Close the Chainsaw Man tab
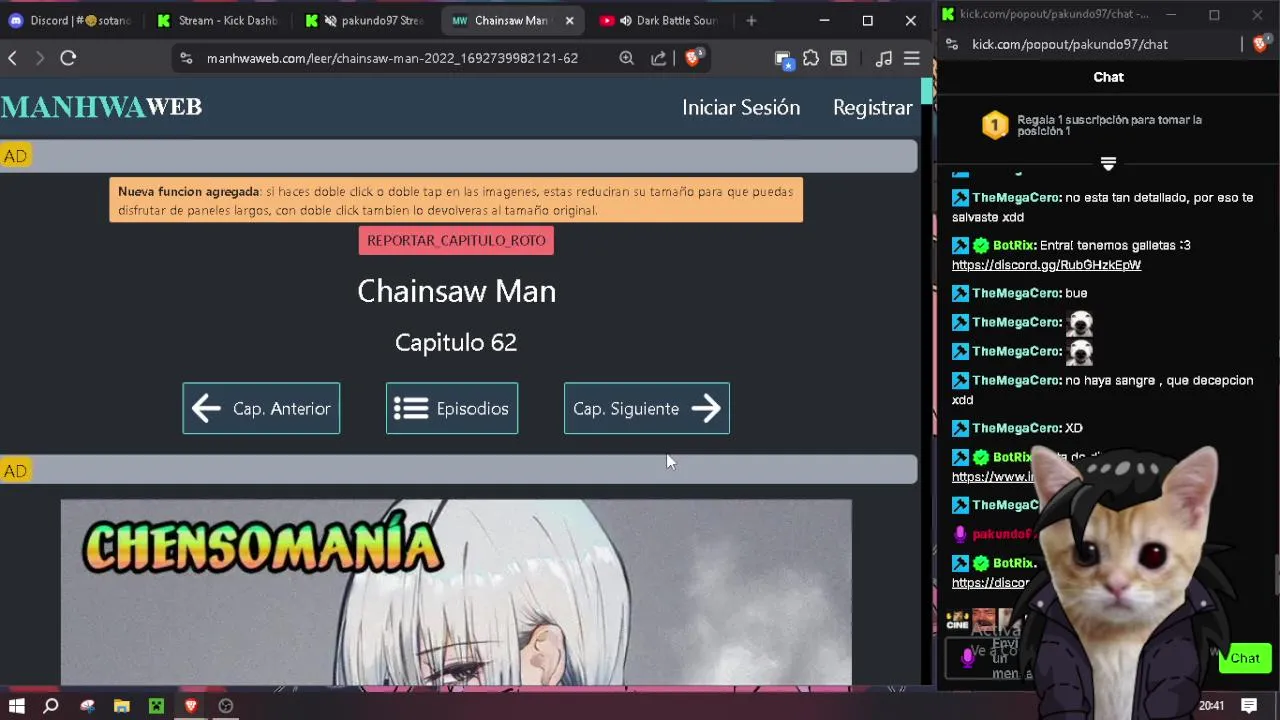 coord(570,20)
